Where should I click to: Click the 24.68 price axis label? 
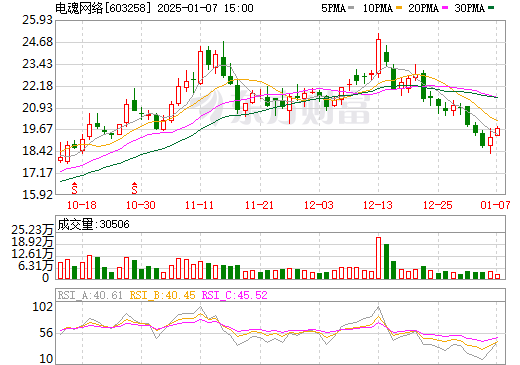tap(37, 42)
